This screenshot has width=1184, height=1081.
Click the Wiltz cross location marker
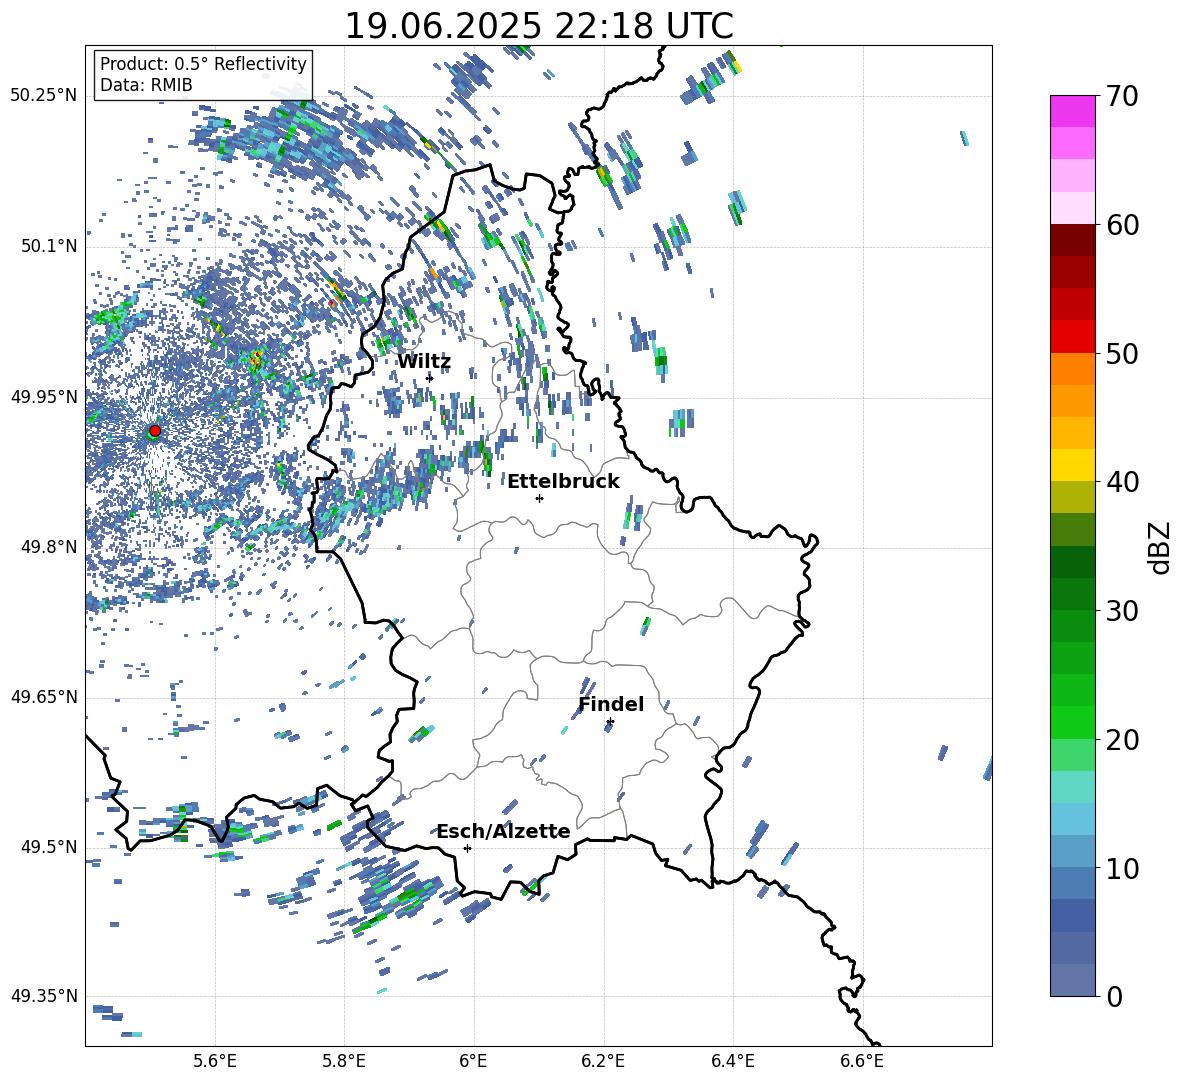click(x=430, y=378)
